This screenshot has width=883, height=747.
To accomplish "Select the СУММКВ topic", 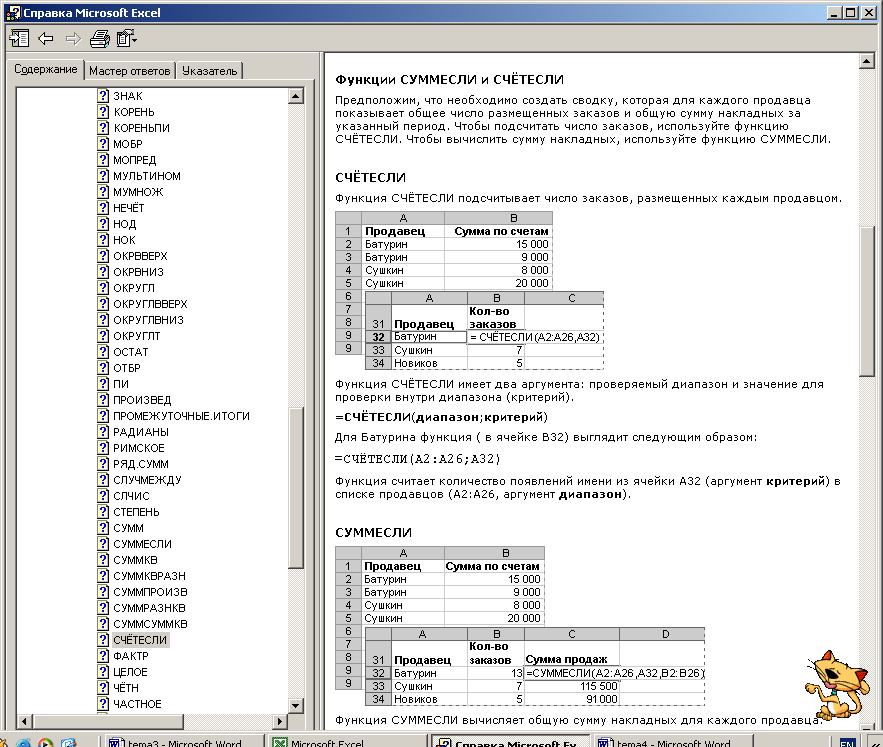I will pyautogui.click(x=135, y=560).
